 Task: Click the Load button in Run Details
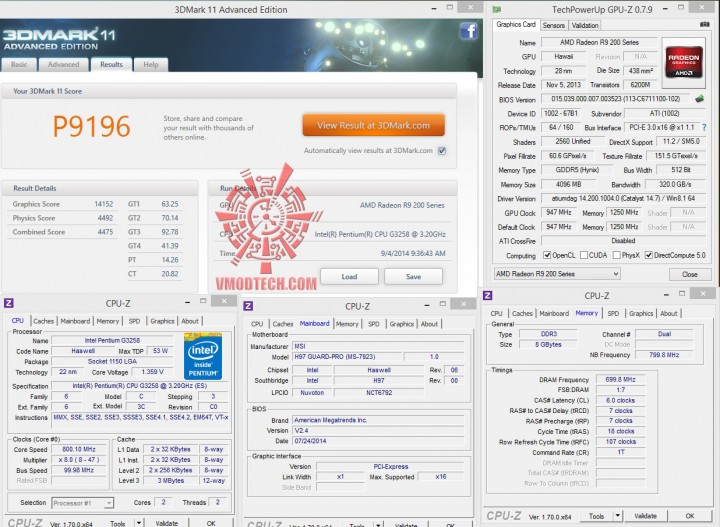point(349,276)
